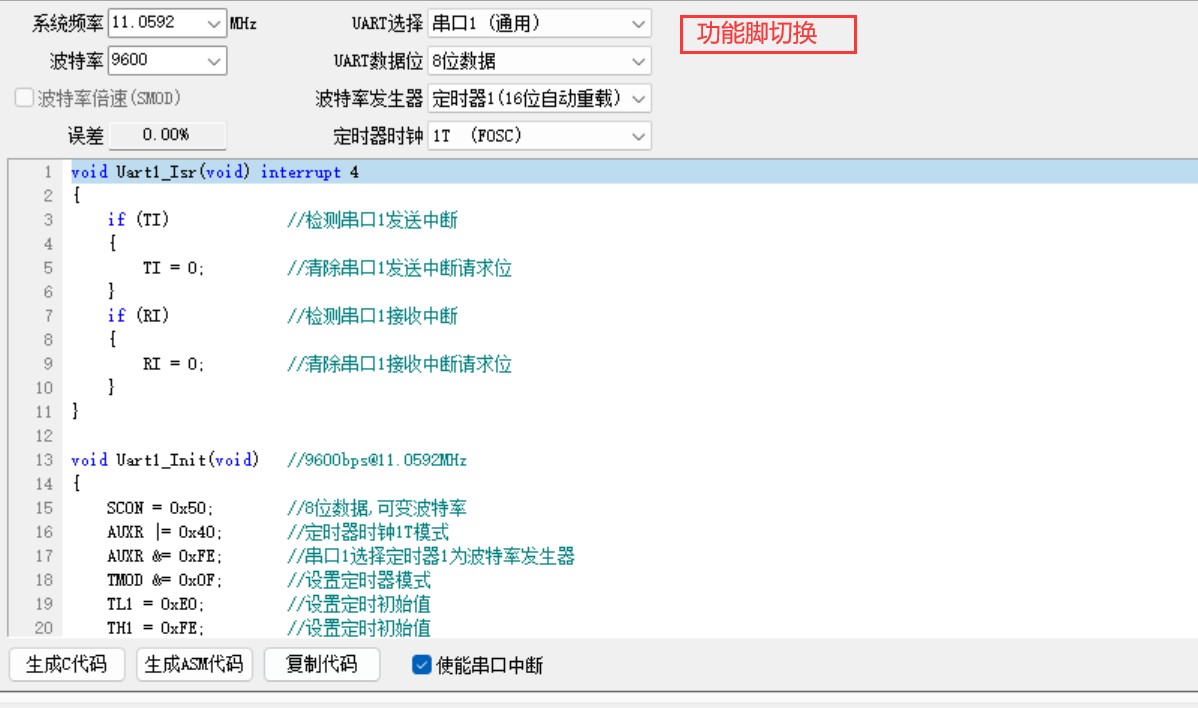Click the 'void Uart1_Init(void)' code line
1198x708 pixels.
[165, 460]
